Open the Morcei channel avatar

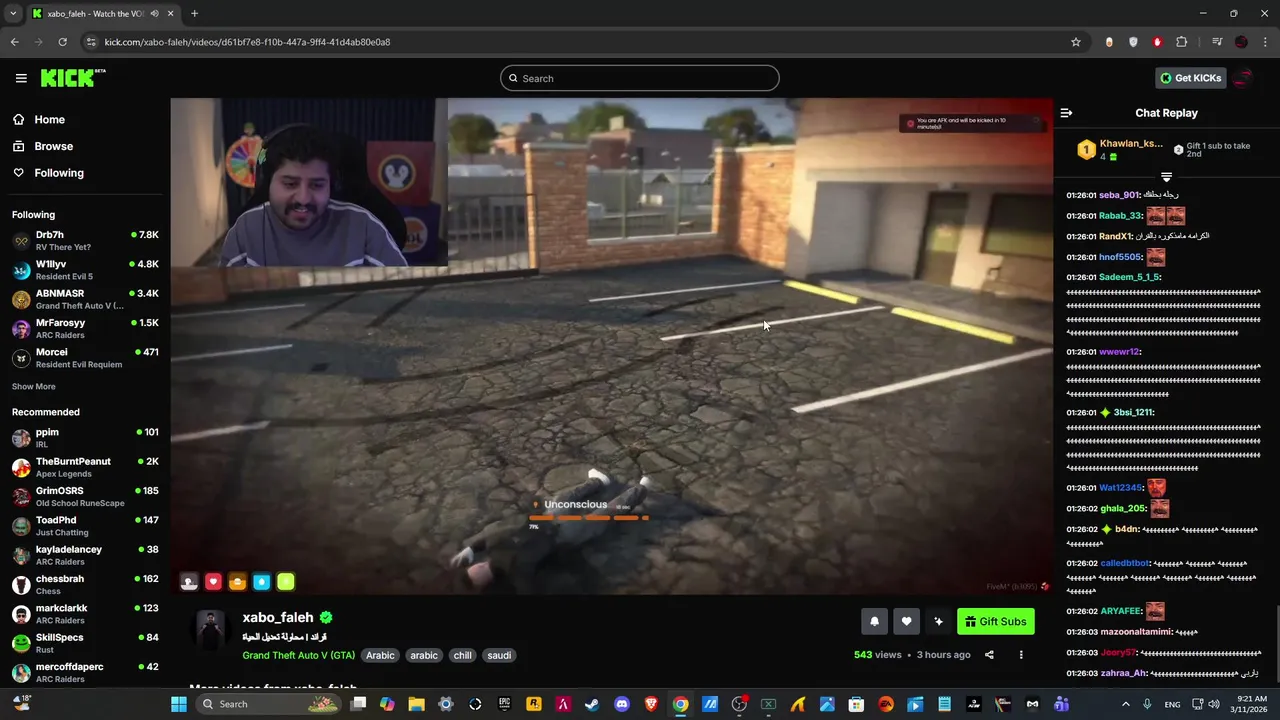click(x=21, y=358)
